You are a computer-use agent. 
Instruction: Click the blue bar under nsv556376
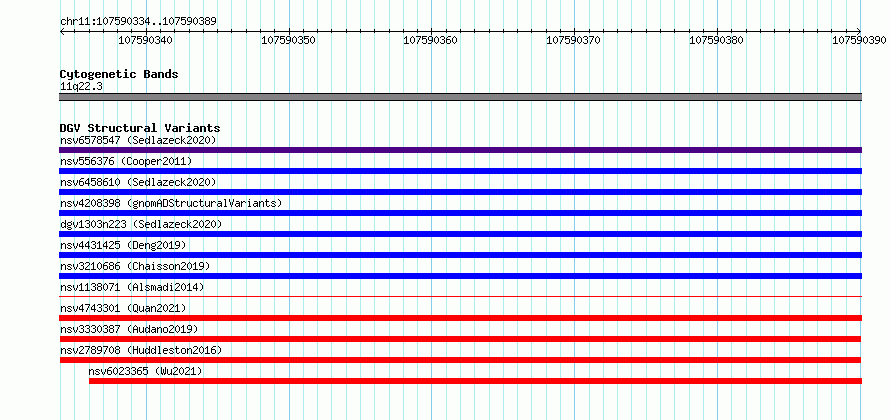click(460, 171)
